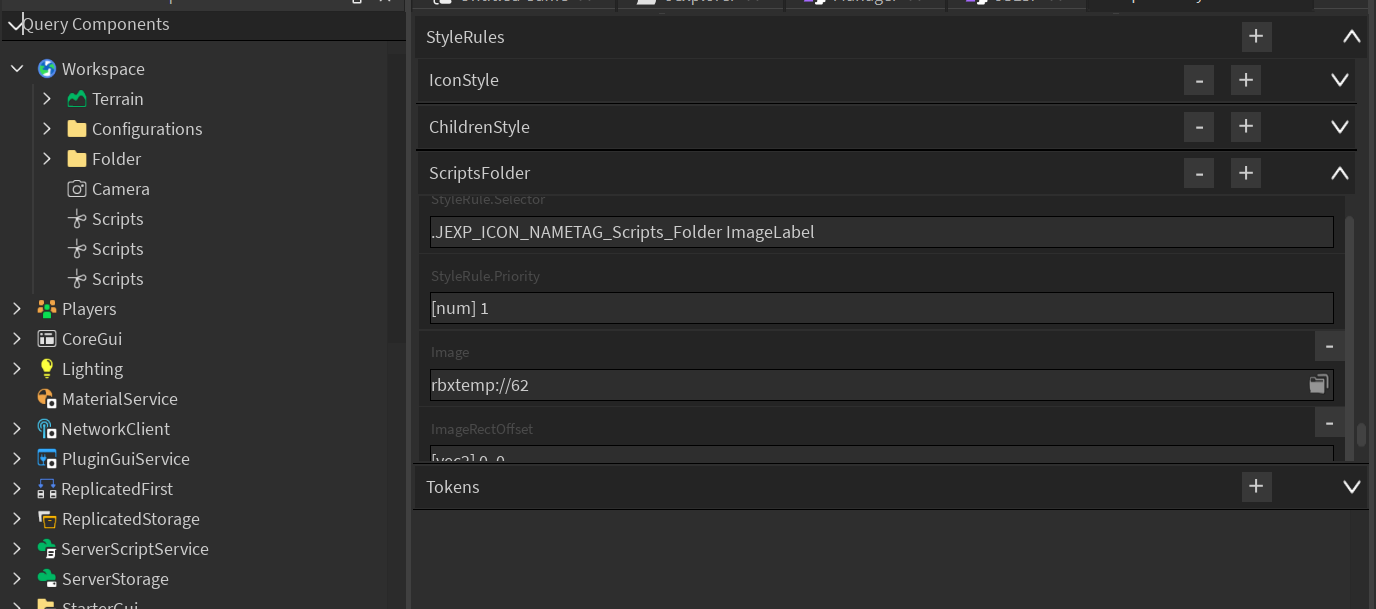This screenshot has width=1376, height=609.
Task: Collapse the ScriptsFolder rule
Action: pyautogui.click(x=1340, y=173)
